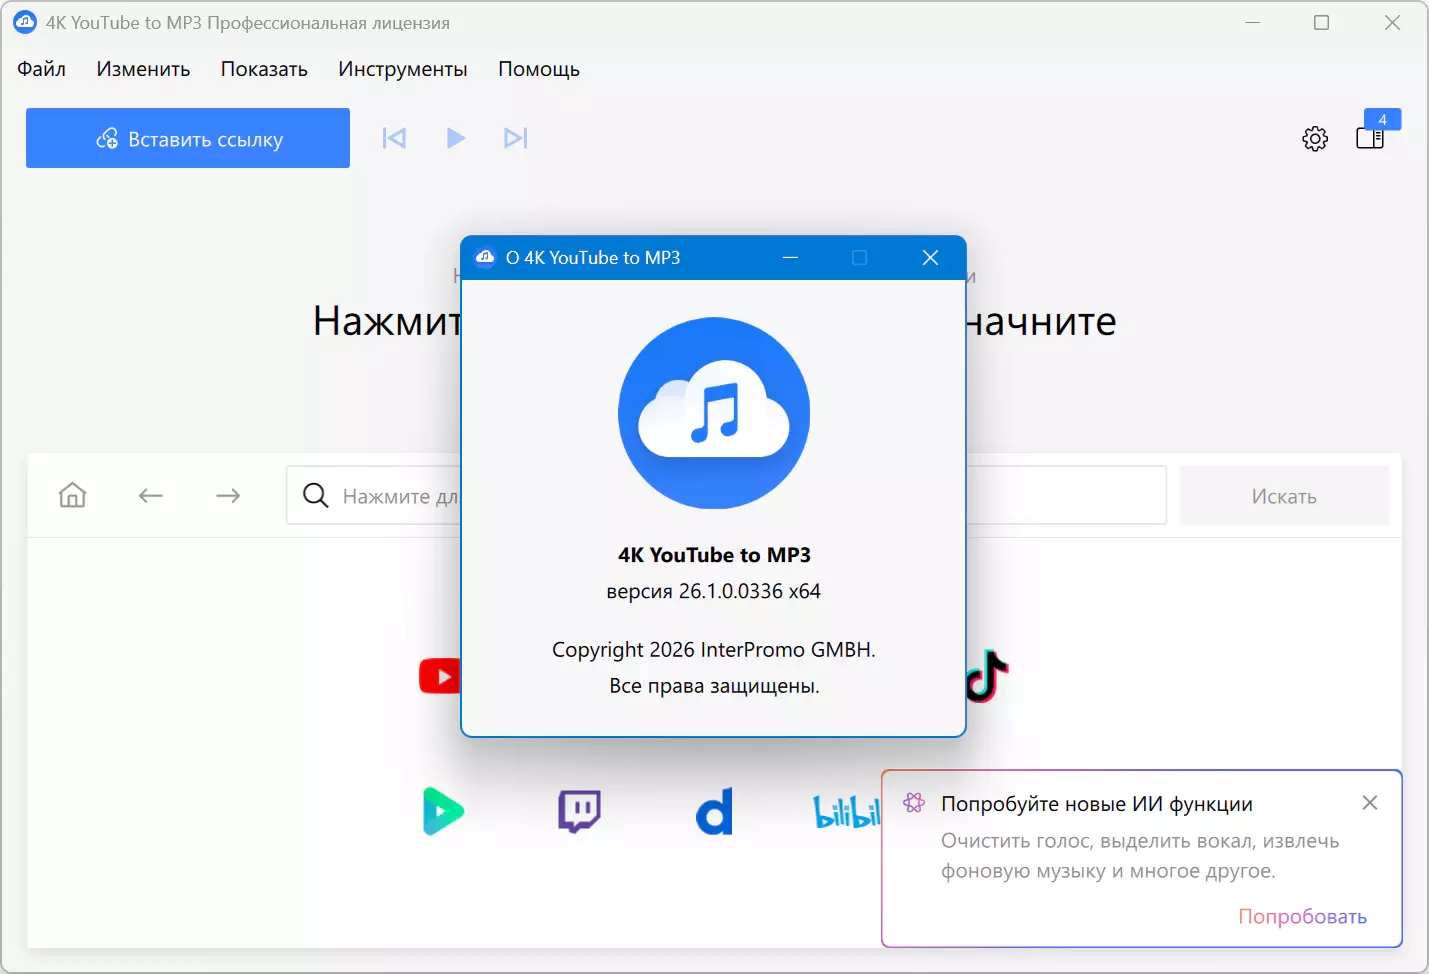Open the Инструменты menu
Image resolution: width=1429 pixels, height=974 pixels.
(403, 69)
